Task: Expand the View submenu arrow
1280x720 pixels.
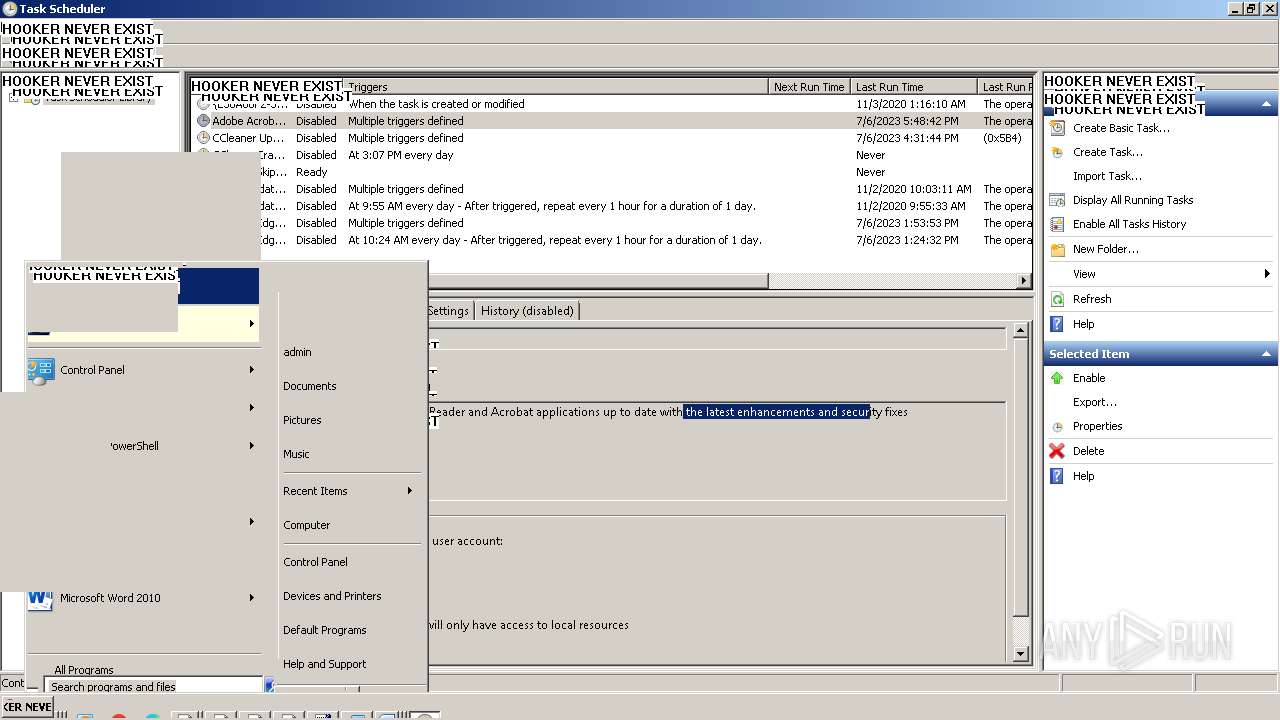Action: pyautogui.click(x=1267, y=274)
